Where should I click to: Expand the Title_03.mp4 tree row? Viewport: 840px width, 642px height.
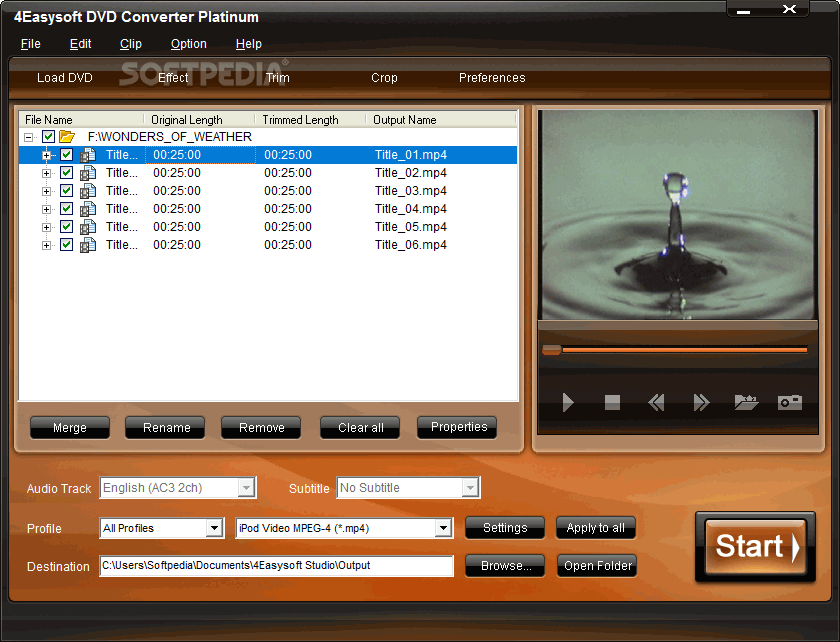click(47, 191)
